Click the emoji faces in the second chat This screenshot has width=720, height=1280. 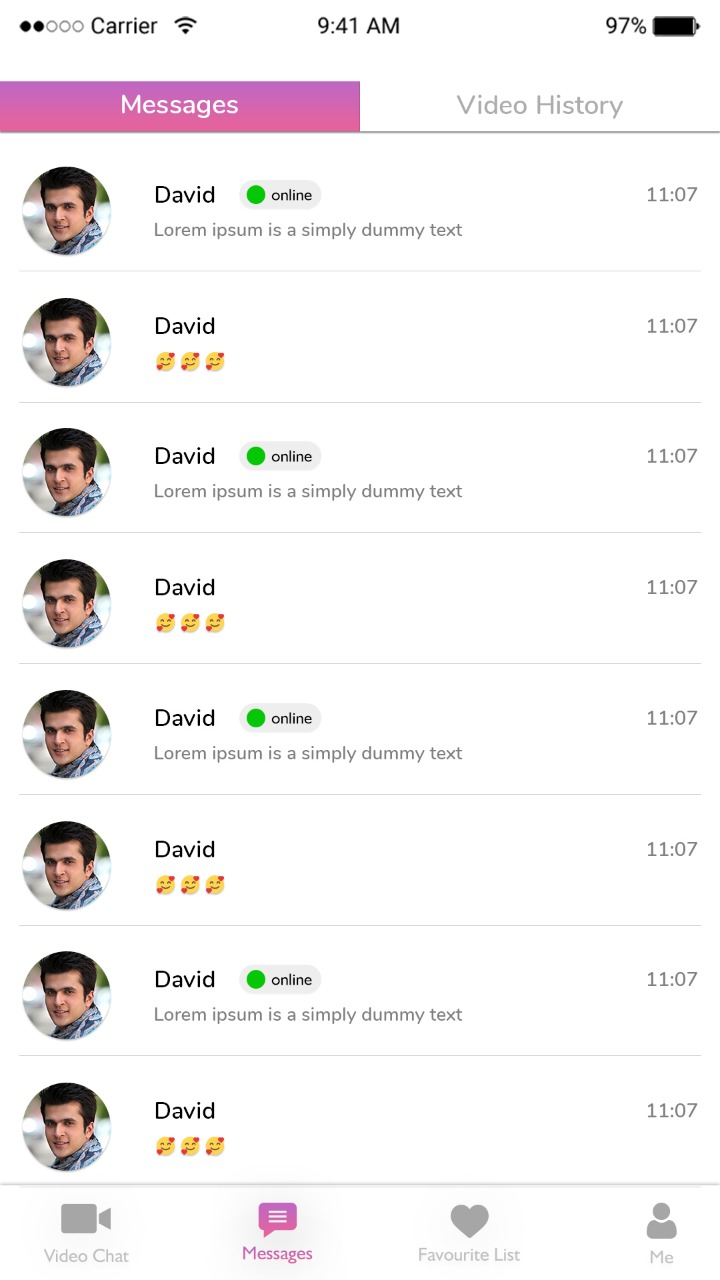click(190, 361)
